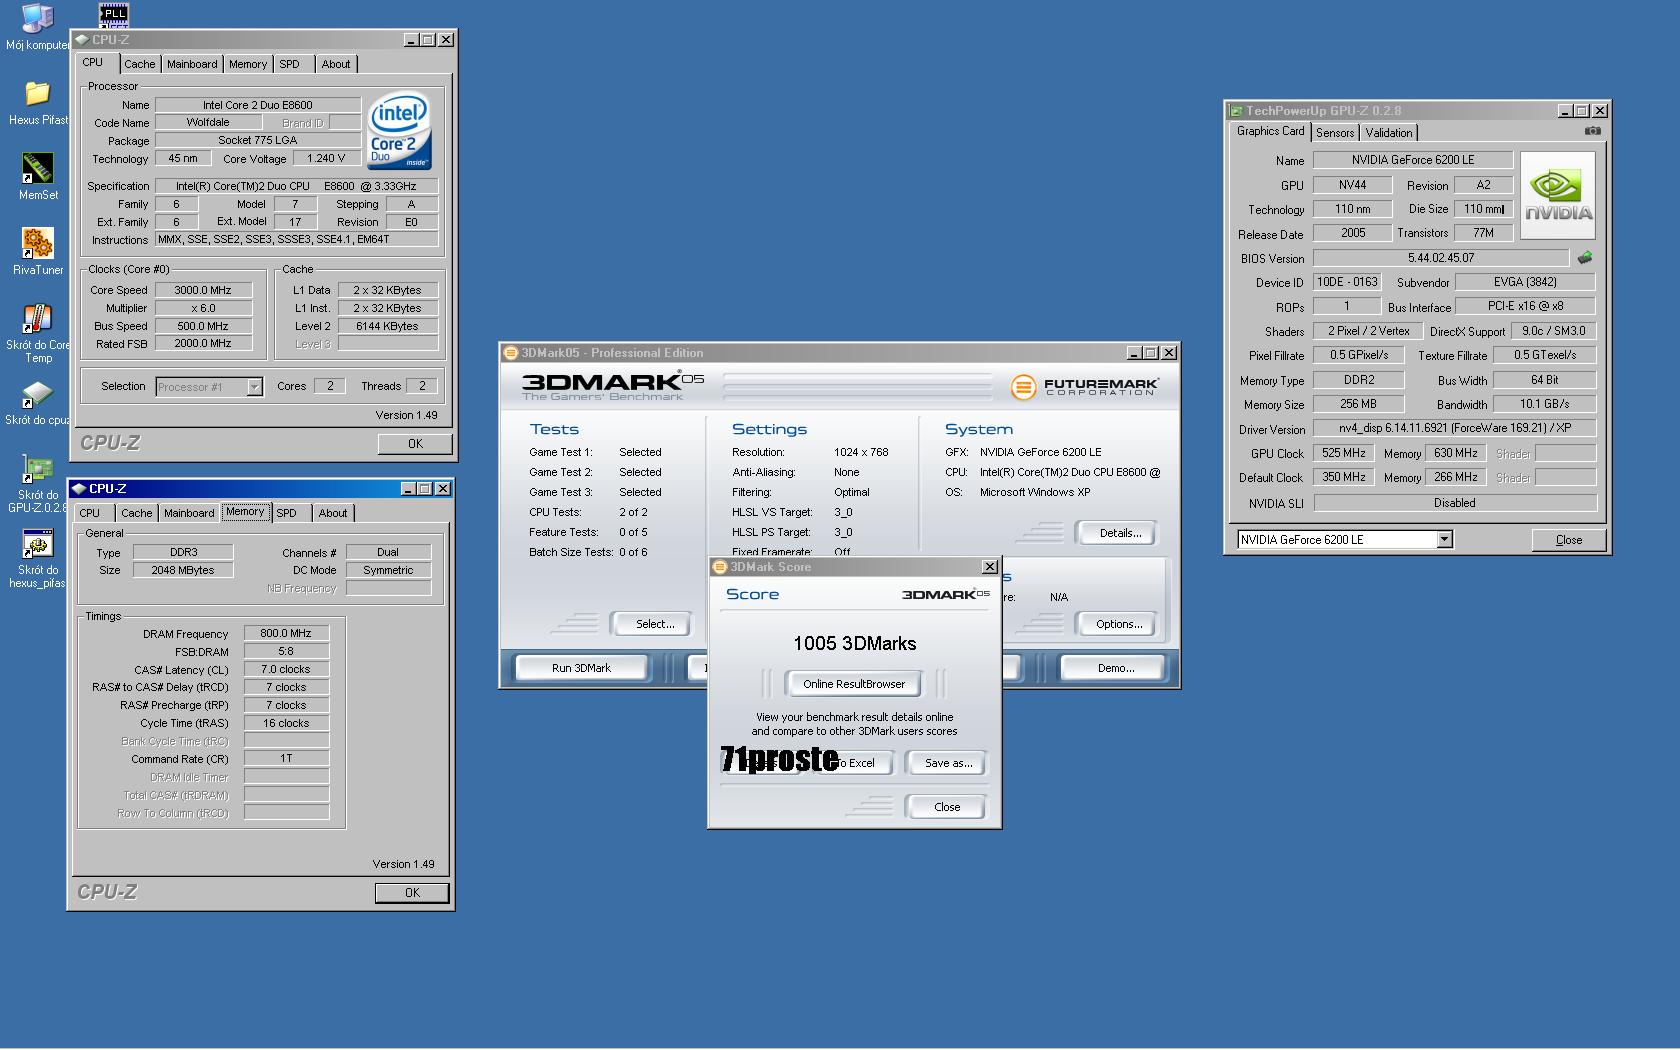
Task: Switch to Mainboard tab in top CPU-Z
Action: (192, 64)
